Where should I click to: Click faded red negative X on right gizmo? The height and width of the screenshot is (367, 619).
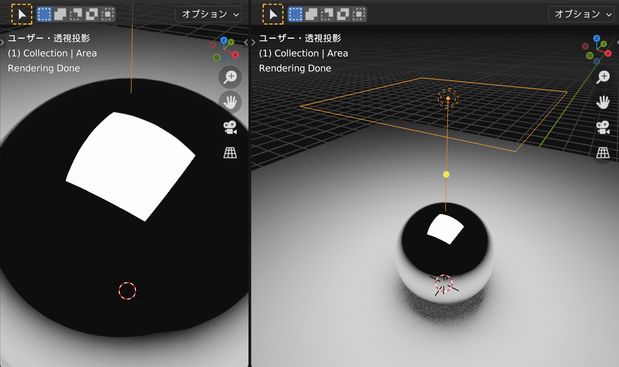click(x=585, y=47)
